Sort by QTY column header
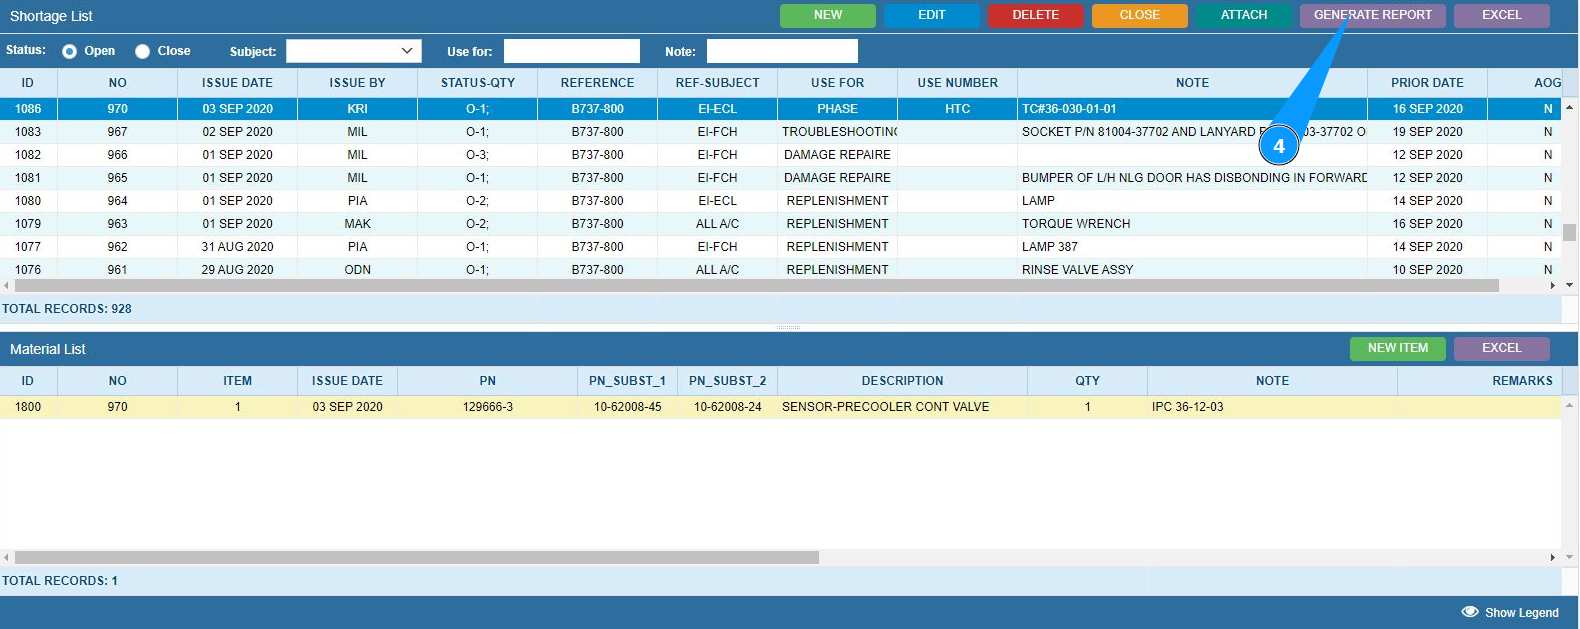The width and height of the screenshot is (1580, 629). point(1087,381)
